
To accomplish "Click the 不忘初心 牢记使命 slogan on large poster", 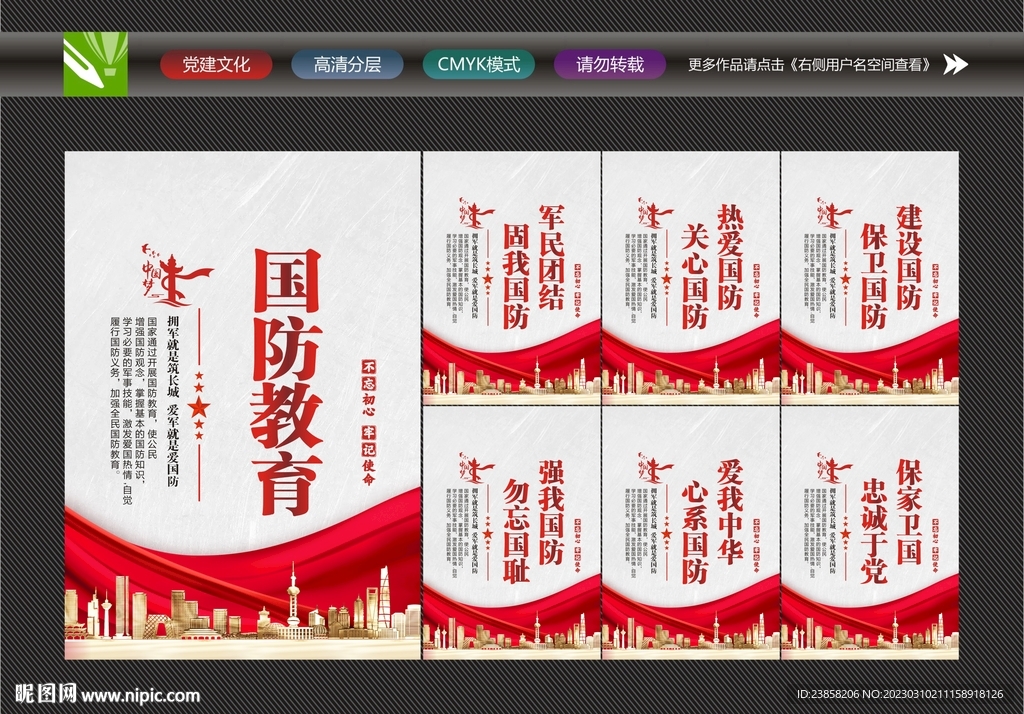I will click(x=369, y=422).
